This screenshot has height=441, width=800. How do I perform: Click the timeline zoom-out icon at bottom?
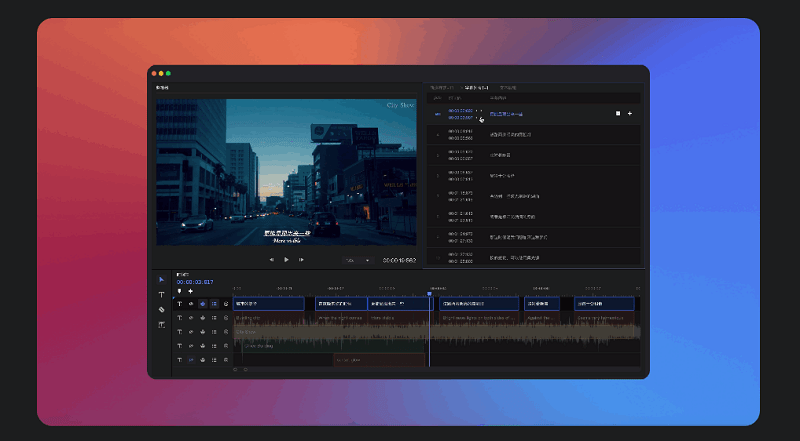[x=235, y=370]
